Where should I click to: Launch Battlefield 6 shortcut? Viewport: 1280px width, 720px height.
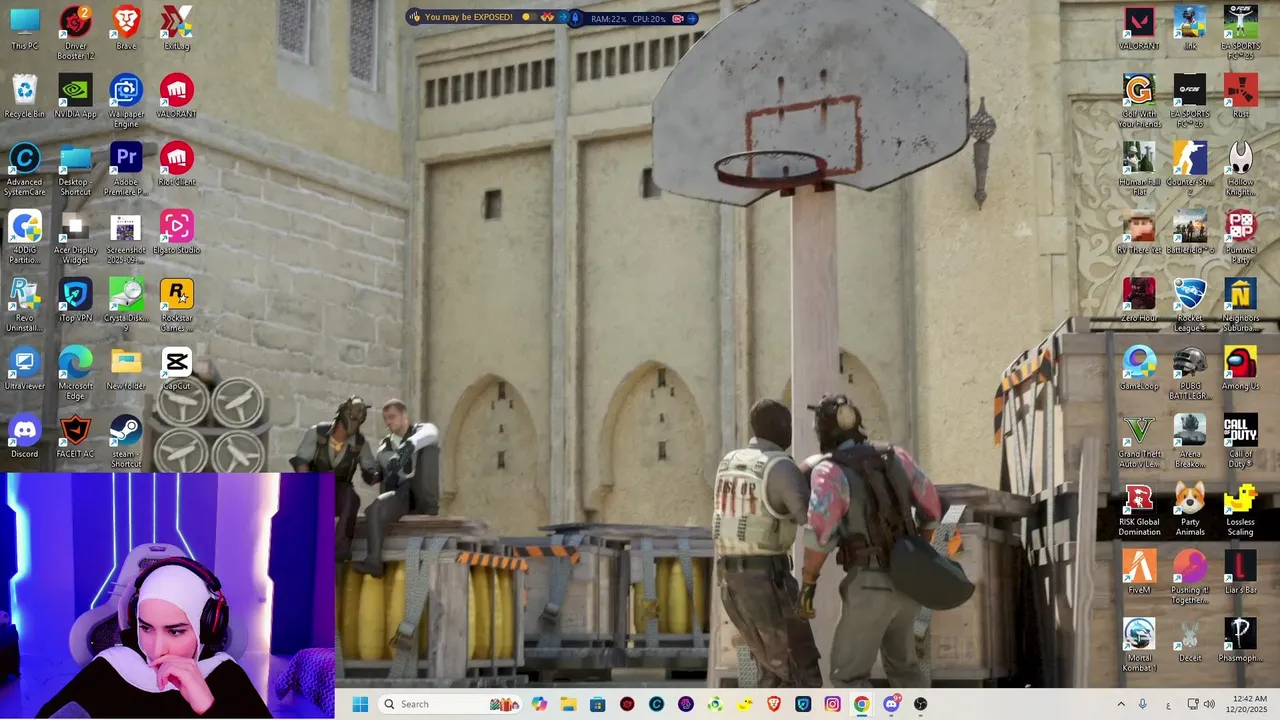[1190, 232]
